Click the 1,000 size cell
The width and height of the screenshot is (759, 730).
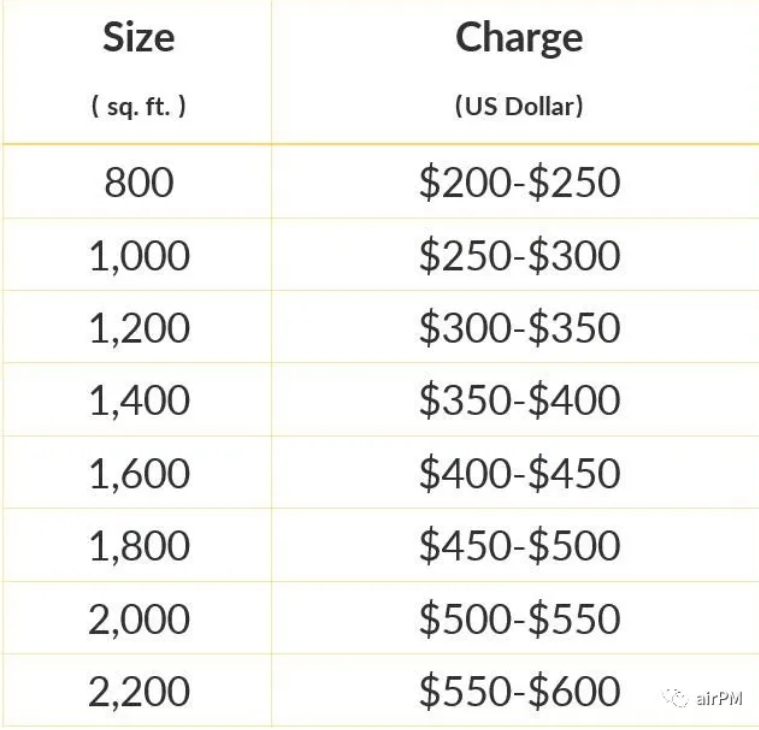coord(139,256)
